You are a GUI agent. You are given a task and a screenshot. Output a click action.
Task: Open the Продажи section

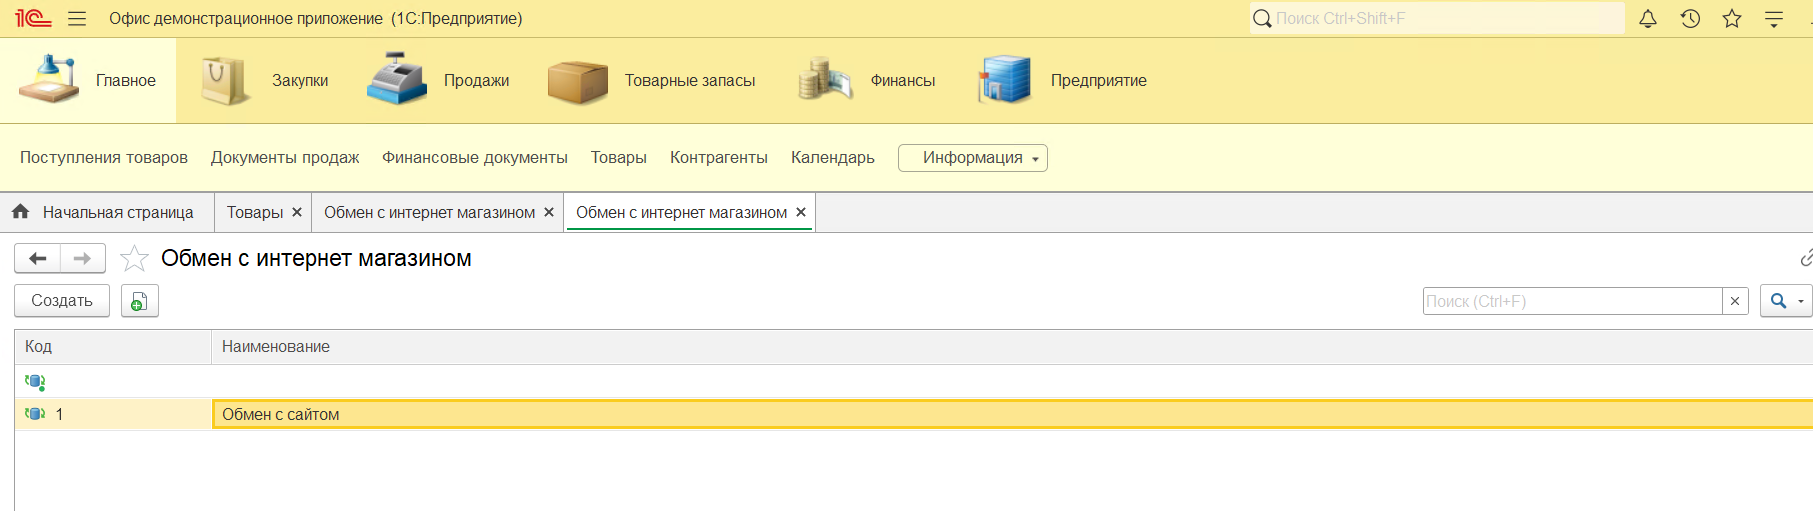[440, 81]
